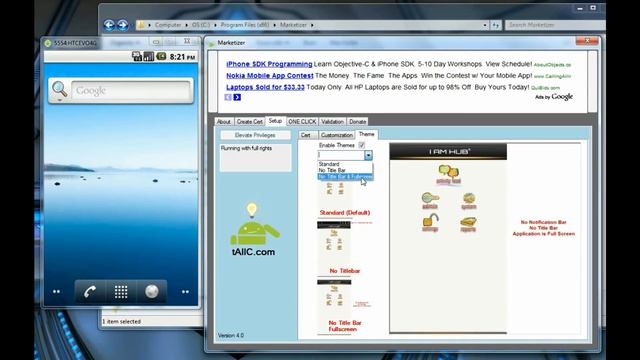Image resolution: width=640 pixels, height=360 pixels.
Task: Click the Elevate Privileges button
Action: 256,135
